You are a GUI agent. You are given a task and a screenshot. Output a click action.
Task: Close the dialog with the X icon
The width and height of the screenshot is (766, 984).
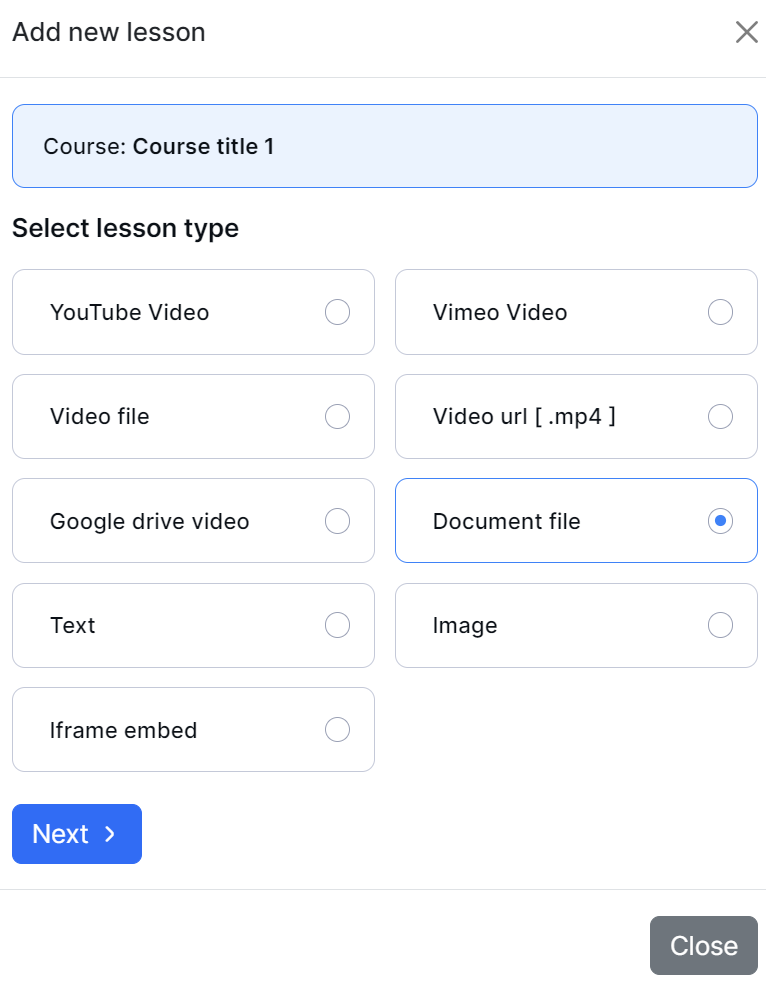(746, 32)
